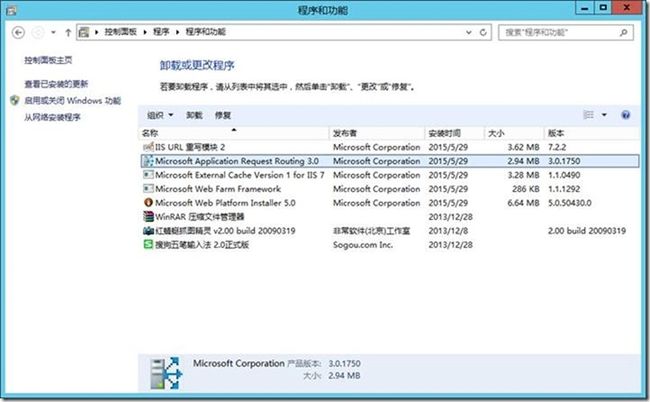Click the 卸载 toolbar button
The image size is (650, 402).
(194, 115)
